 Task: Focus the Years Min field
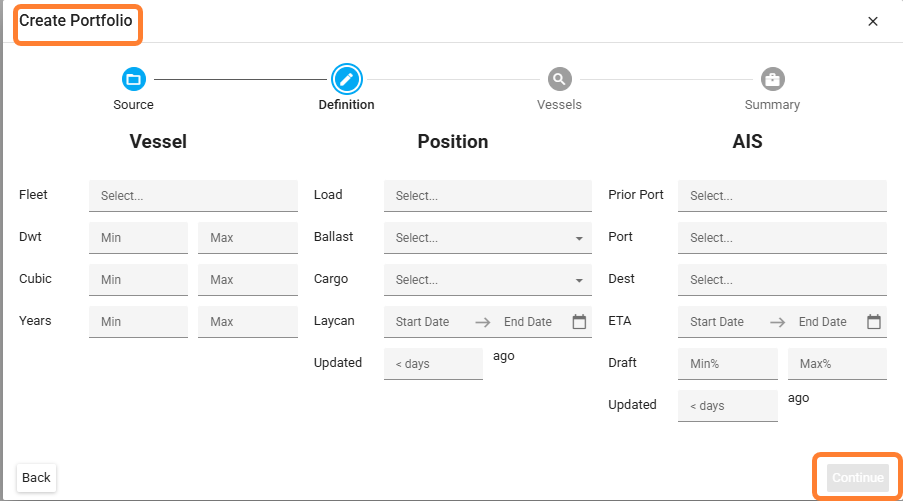pyautogui.click(x=138, y=322)
